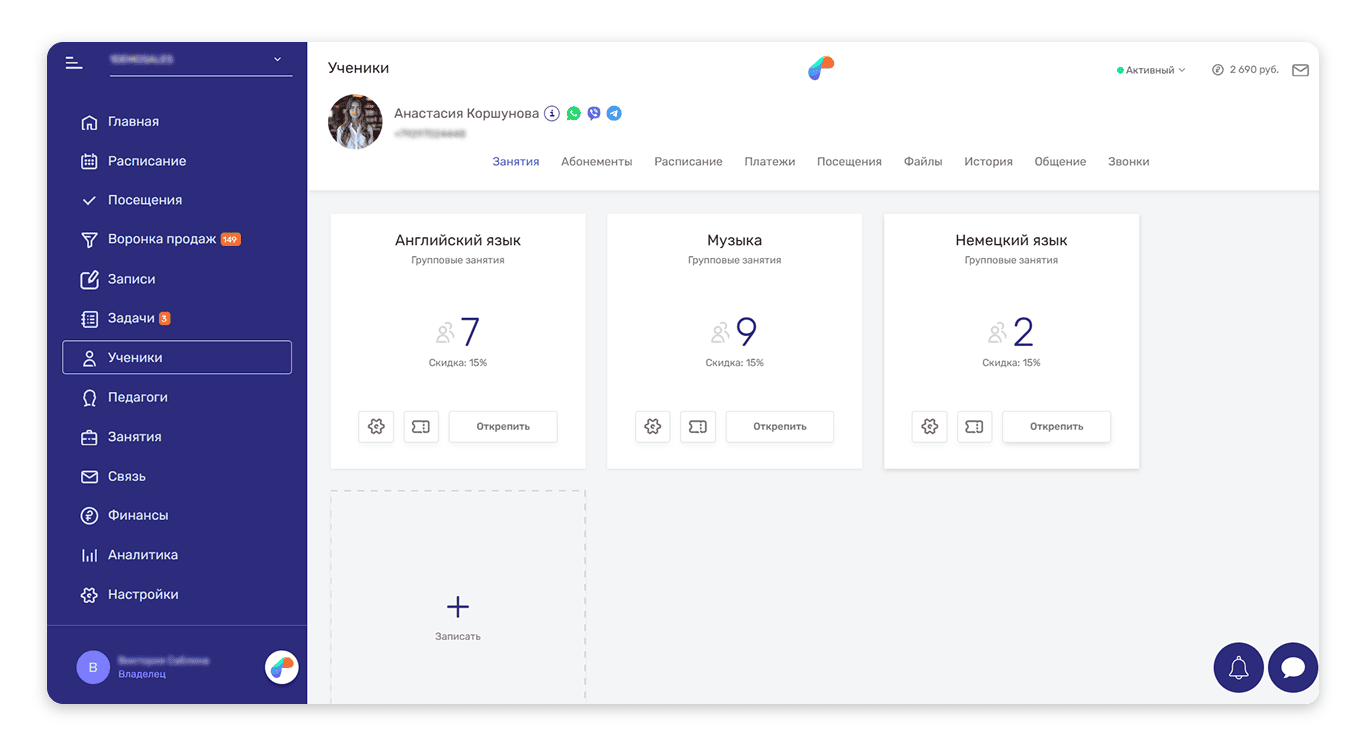Switch to the Абонементы tab
The image size is (1367, 747).
pos(596,162)
